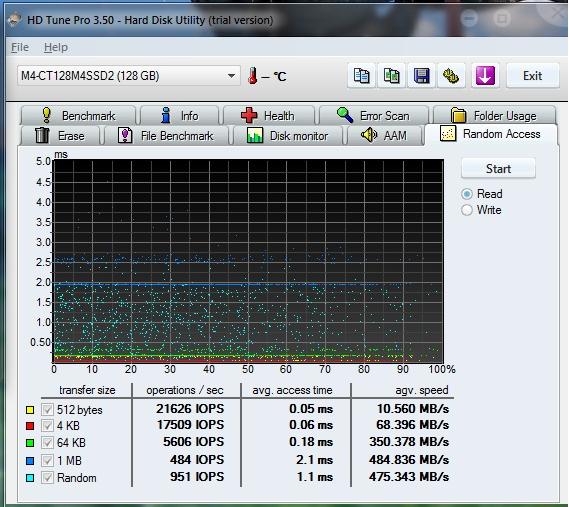Click the red 4 KB color swatch
The image size is (569, 507).
coord(30,426)
